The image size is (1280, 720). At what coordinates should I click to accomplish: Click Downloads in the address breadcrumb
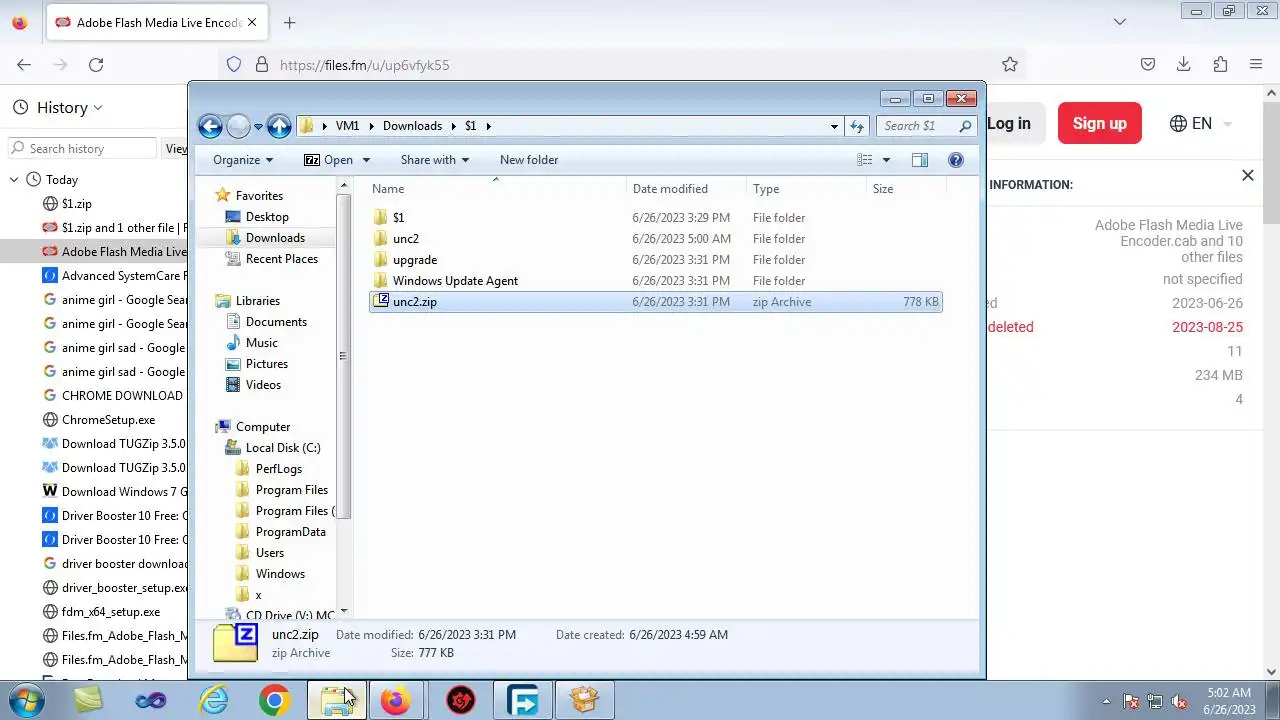point(412,126)
